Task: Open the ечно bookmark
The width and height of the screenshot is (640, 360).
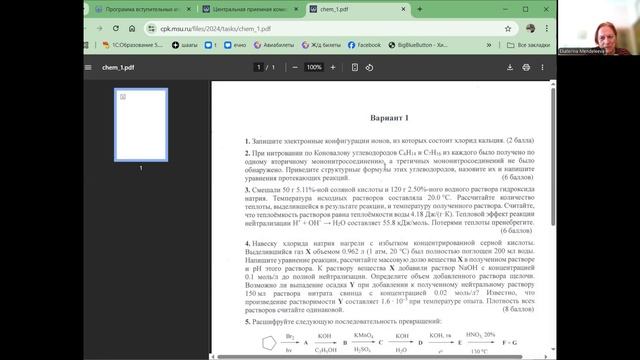Action: pos(235,45)
